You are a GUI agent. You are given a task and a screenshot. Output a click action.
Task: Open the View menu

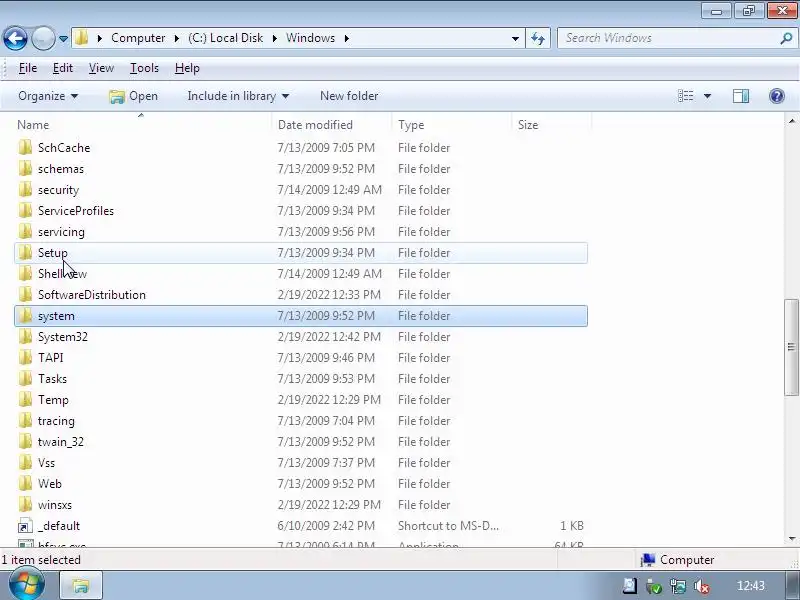101,68
